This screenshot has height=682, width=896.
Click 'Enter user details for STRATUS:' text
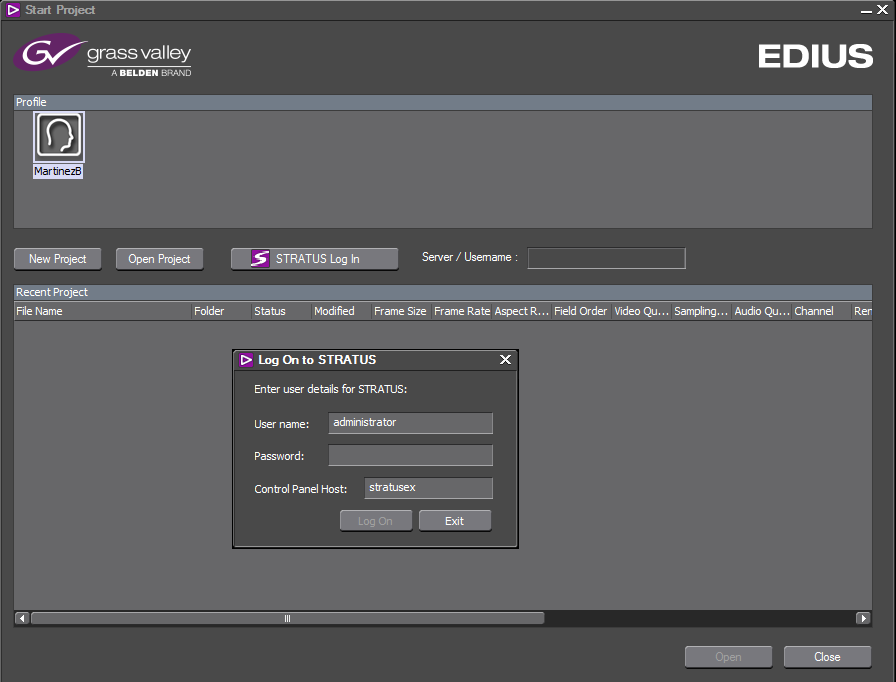330,389
